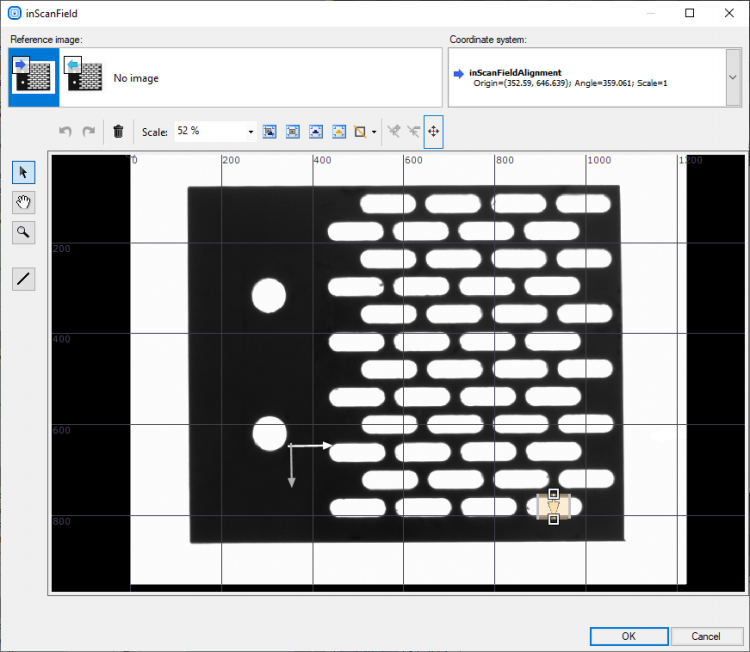Click the second zoom-fit icon after Scale
Image resolution: width=750 pixels, height=652 pixels.
(x=292, y=131)
